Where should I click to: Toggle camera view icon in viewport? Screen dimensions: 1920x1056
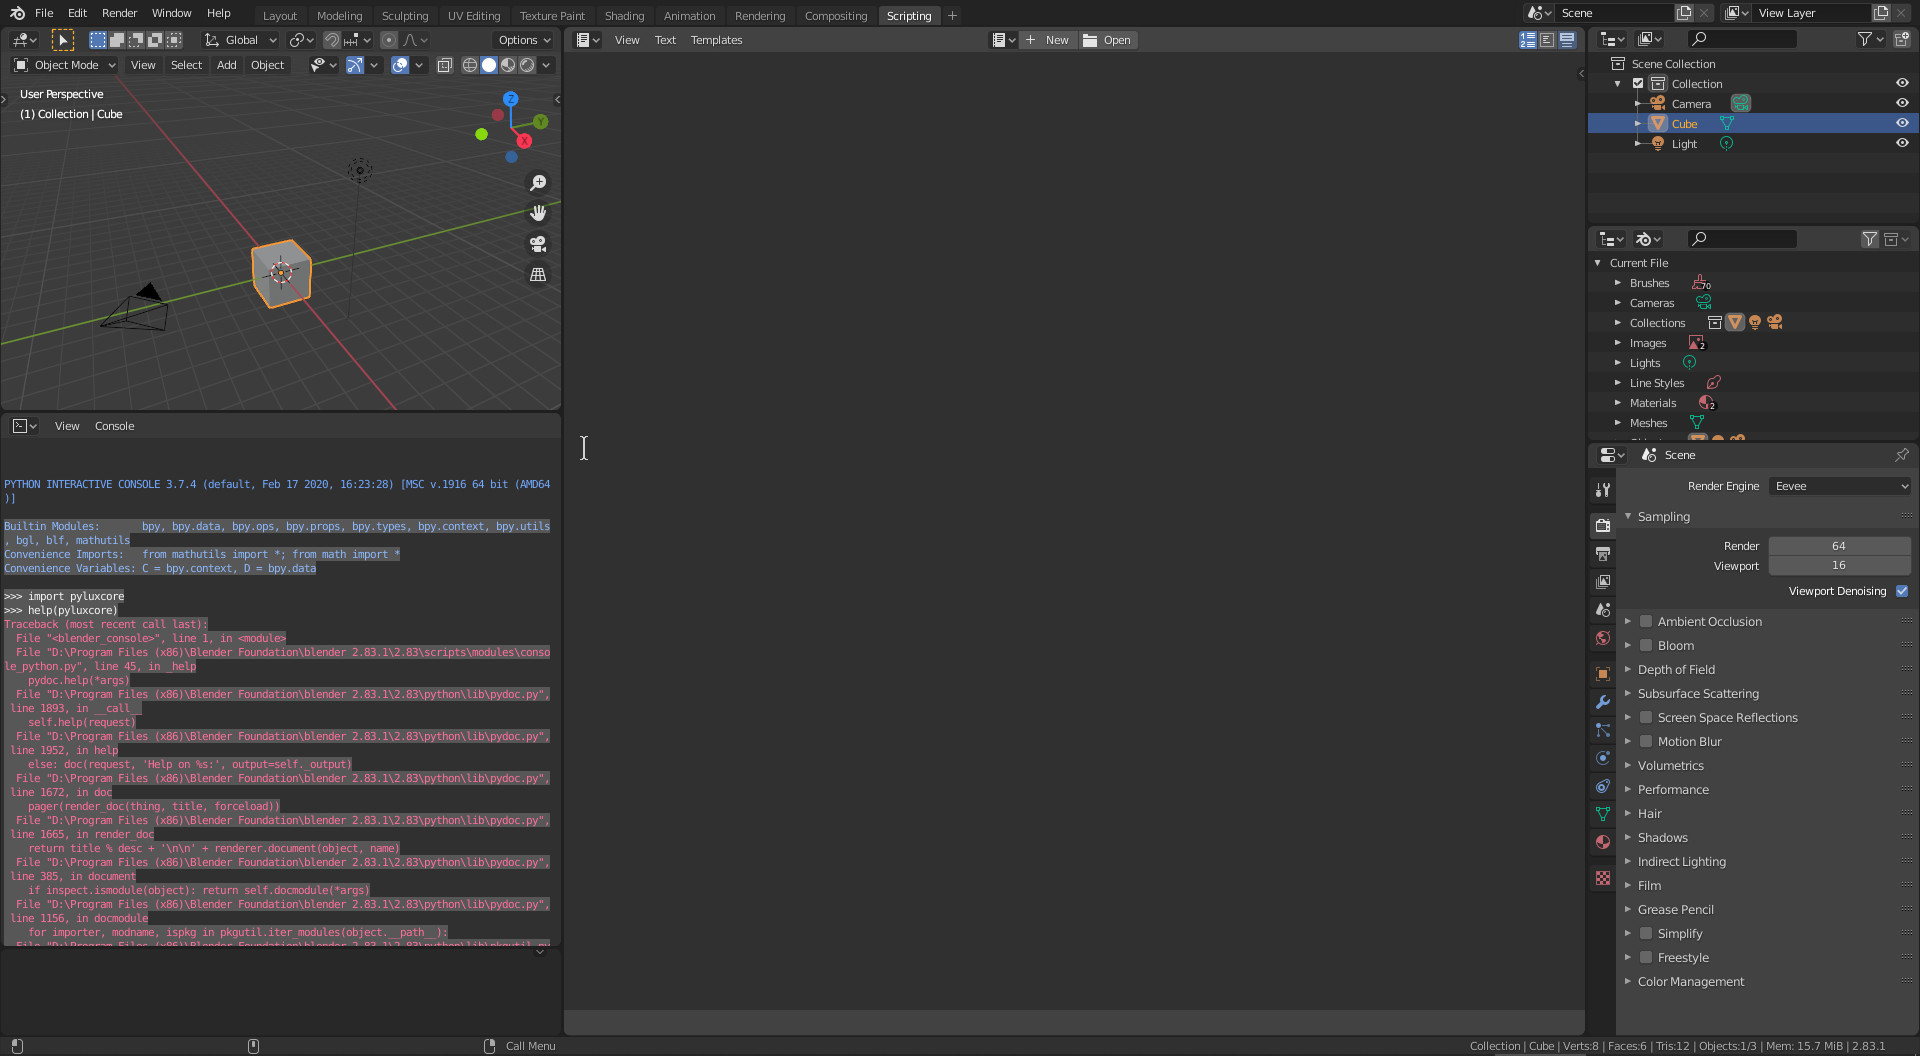click(538, 244)
